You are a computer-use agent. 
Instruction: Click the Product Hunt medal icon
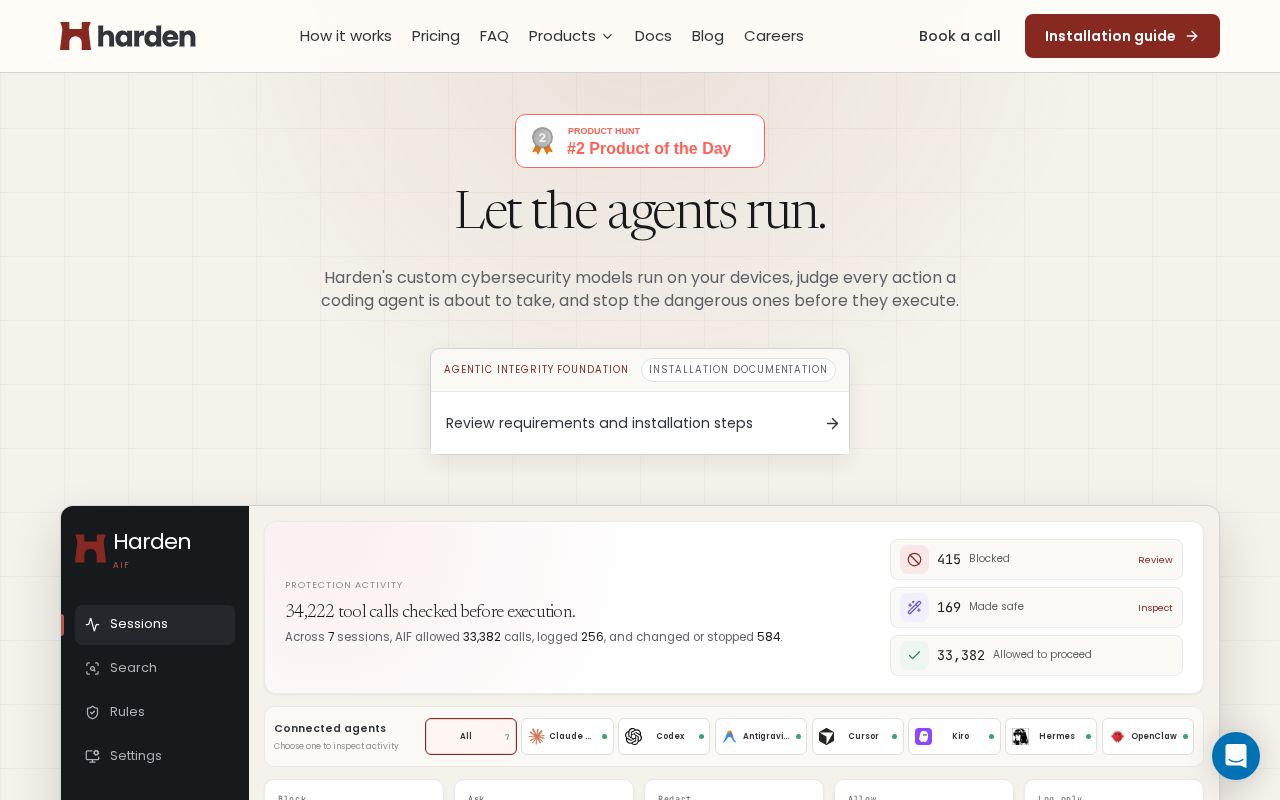pyautogui.click(x=542, y=141)
